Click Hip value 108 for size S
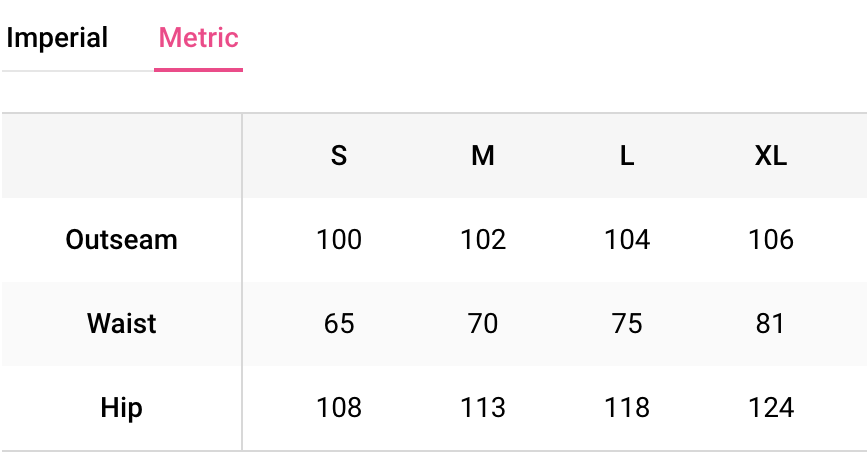 point(339,408)
